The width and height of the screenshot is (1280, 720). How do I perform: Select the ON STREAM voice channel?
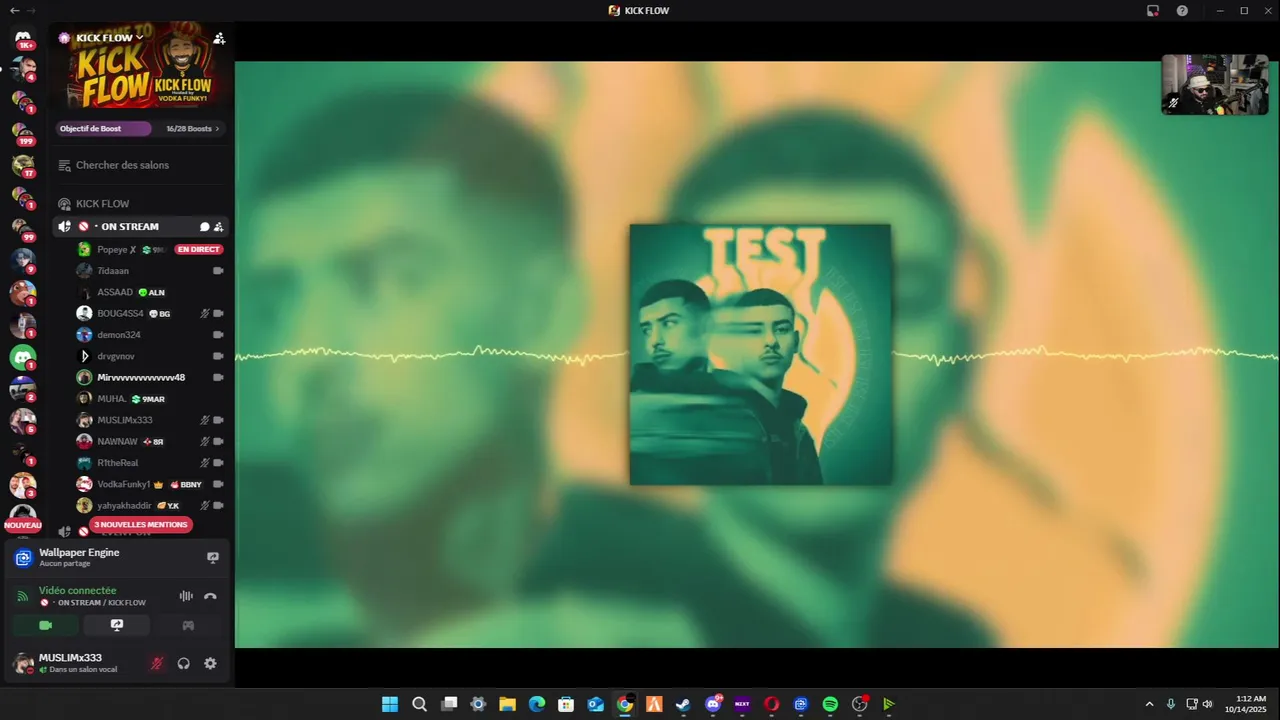click(x=140, y=227)
